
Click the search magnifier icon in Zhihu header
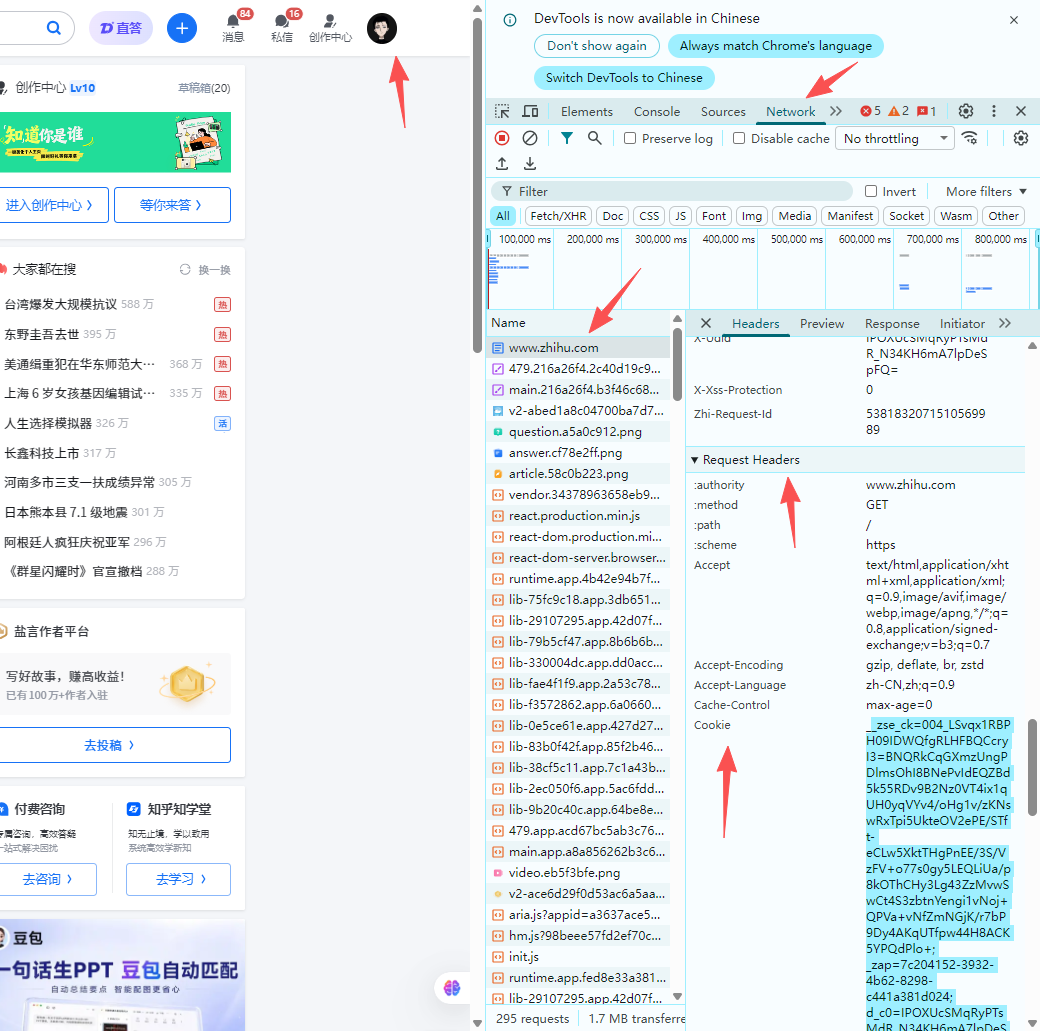pyautogui.click(x=54, y=28)
